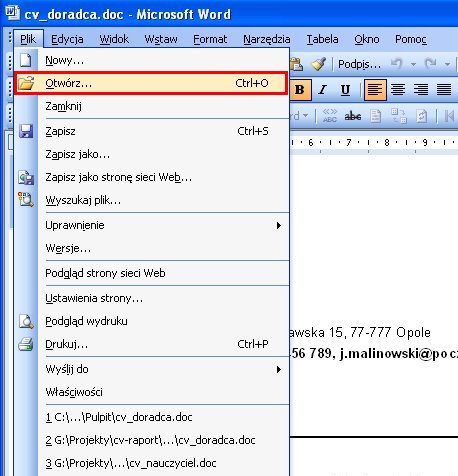Align text left
Screen dimensions: 458x476
(375, 90)
